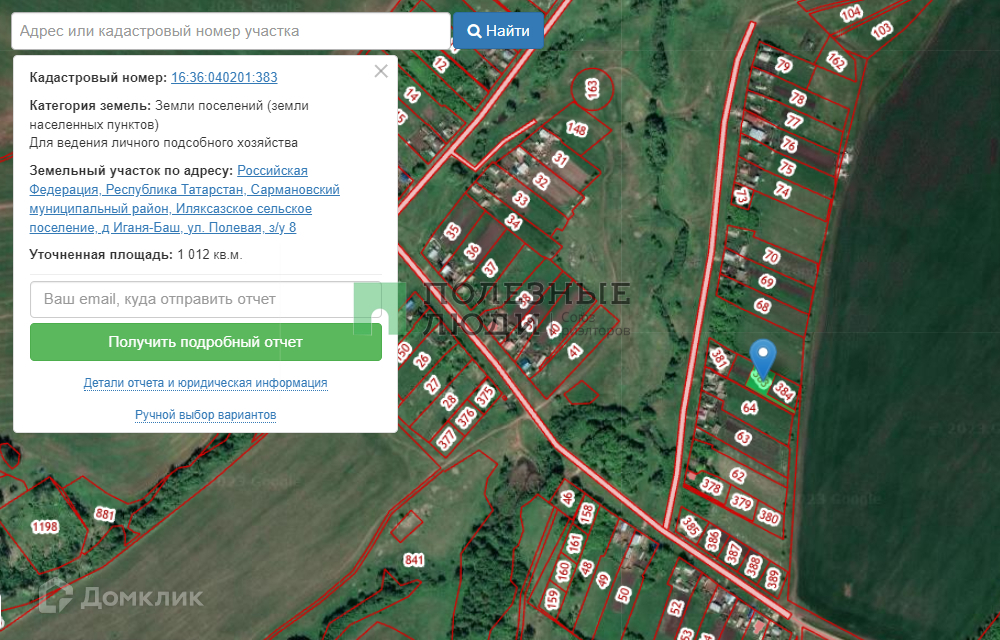Select parcel 159 on the map
1000x640 pixels.
tap(552, 599)
